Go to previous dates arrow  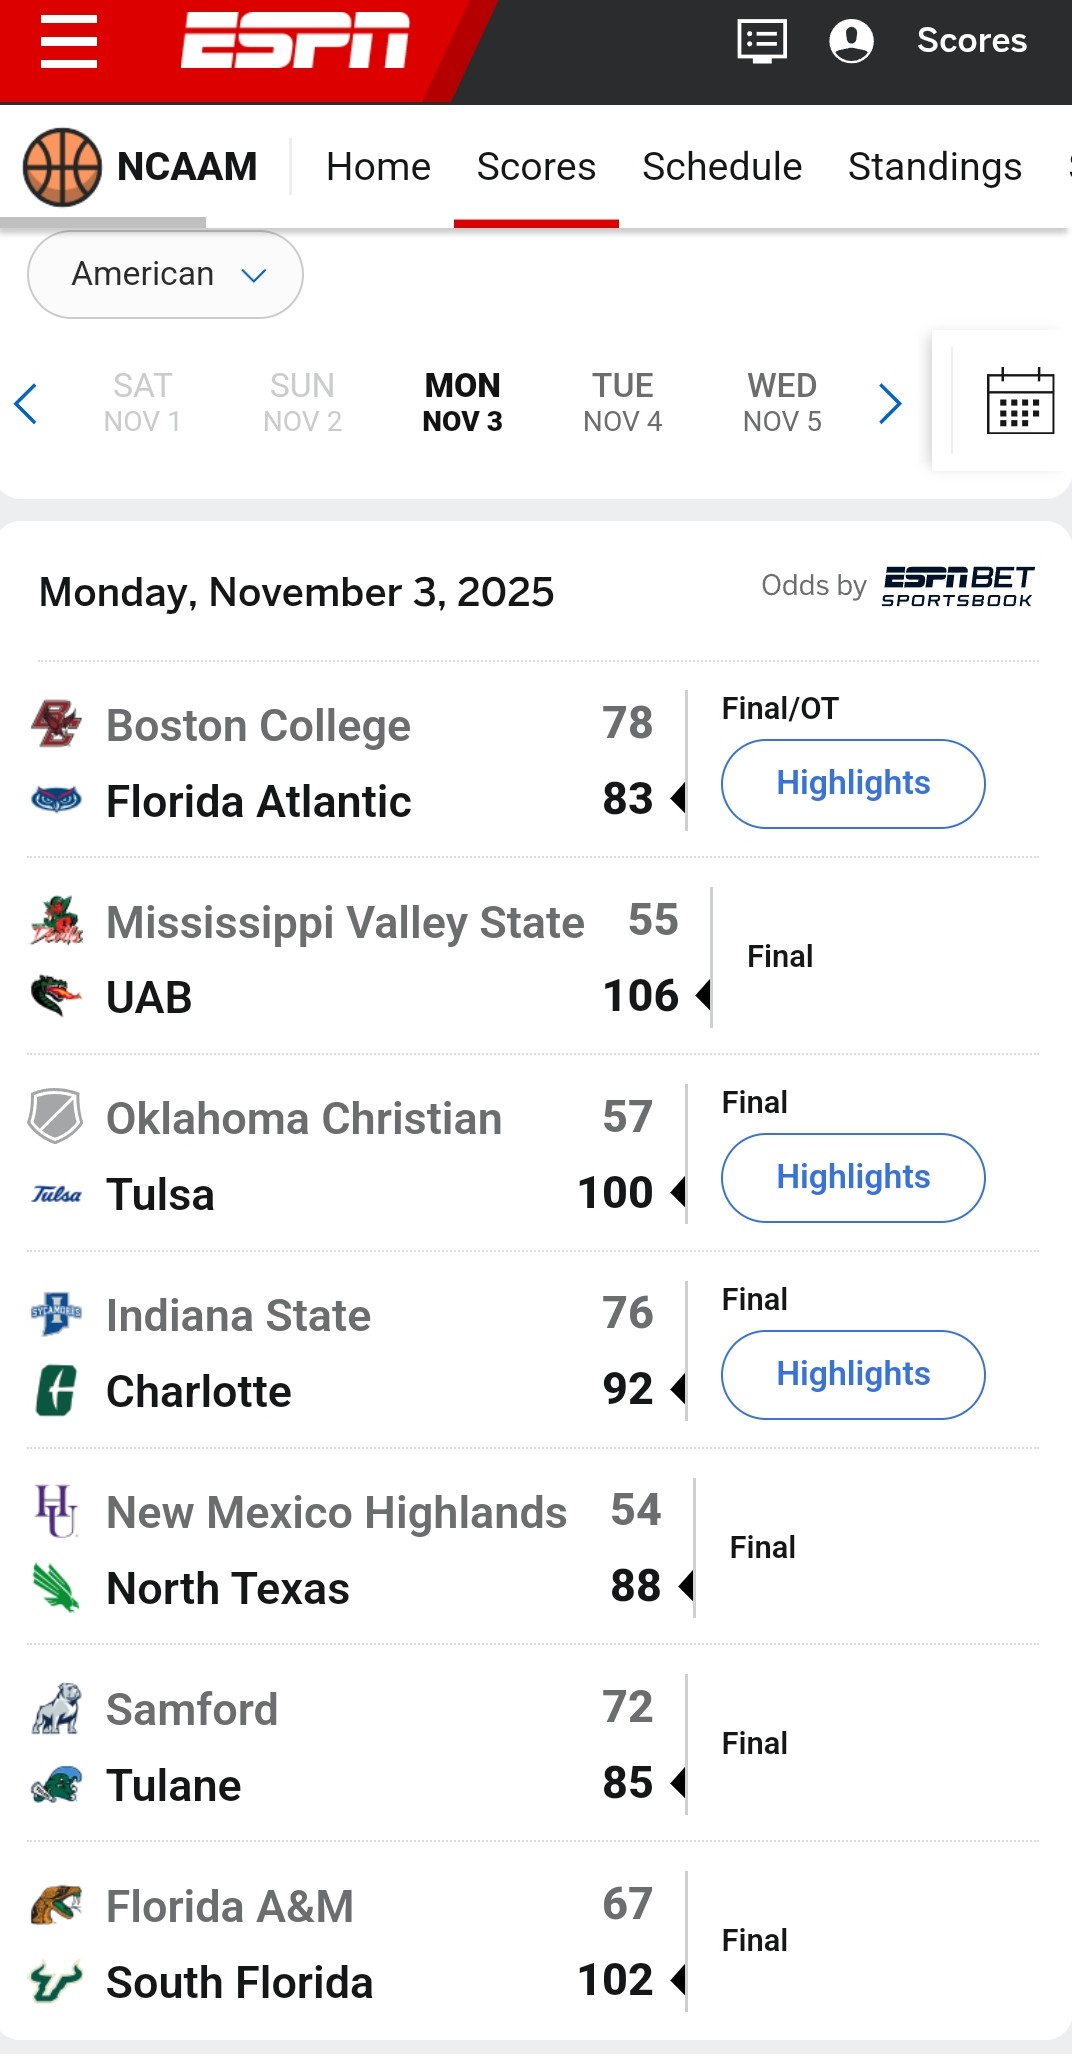click(27, 403)
